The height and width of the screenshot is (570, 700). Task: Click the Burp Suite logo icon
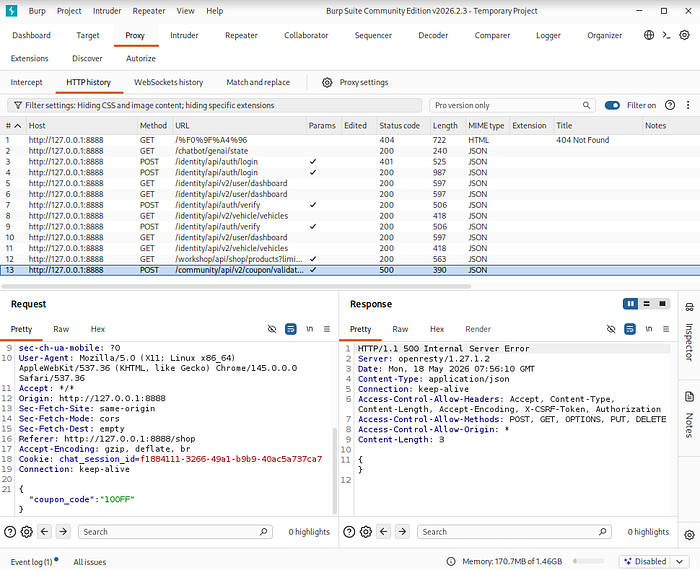point(11,11)
